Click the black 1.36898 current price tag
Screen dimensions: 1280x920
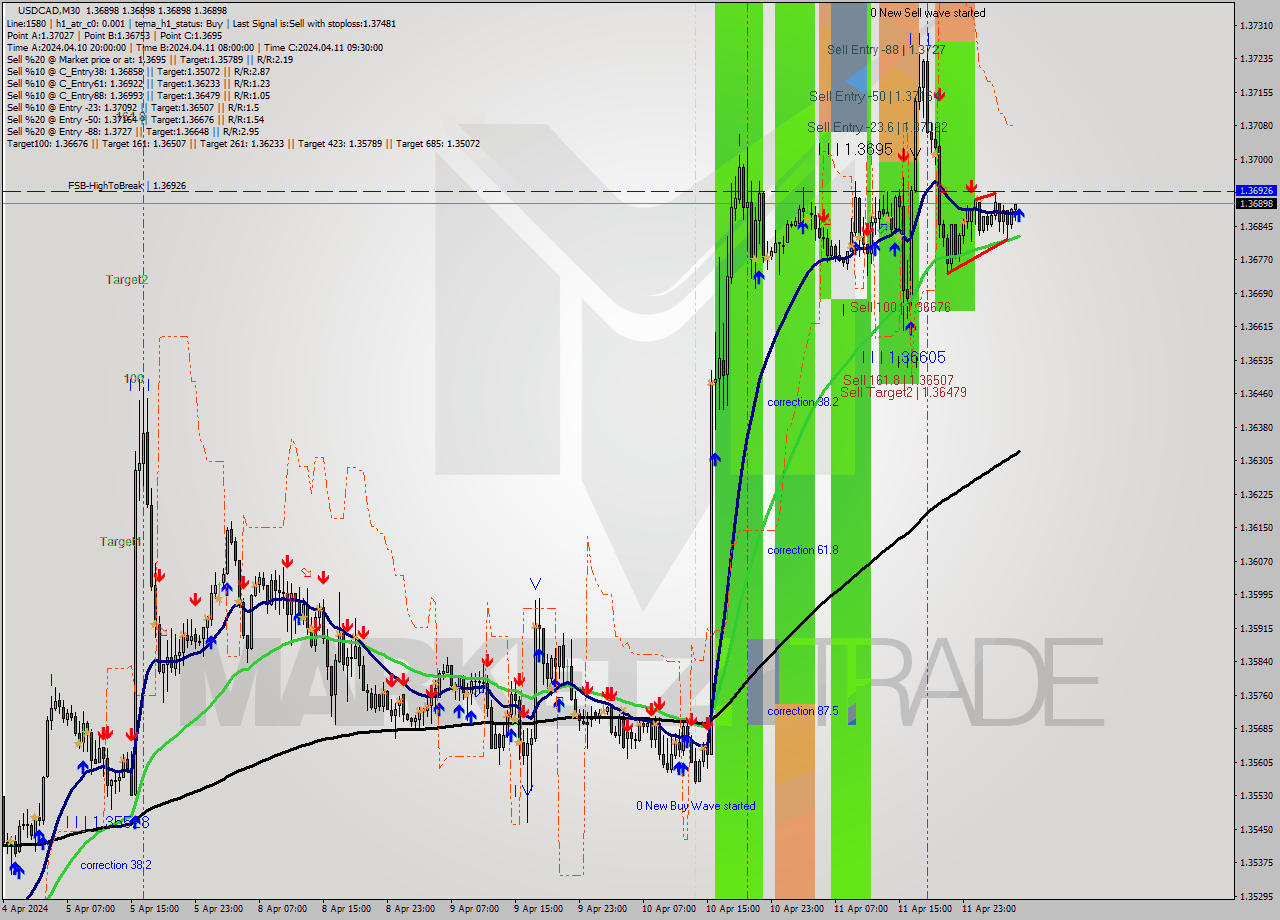(x=1255, y=203)
